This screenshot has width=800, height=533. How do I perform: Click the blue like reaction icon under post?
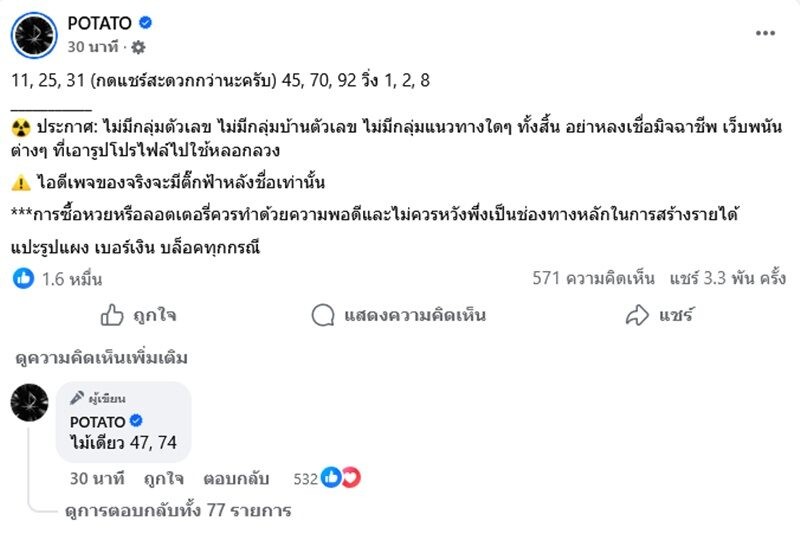coord(23,279)
